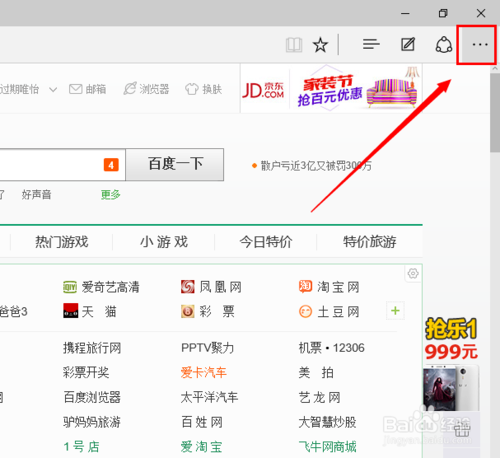Open the site list settings gear icon
The width and height of the screenshot is (500, 458).
[x=413, y=274]
